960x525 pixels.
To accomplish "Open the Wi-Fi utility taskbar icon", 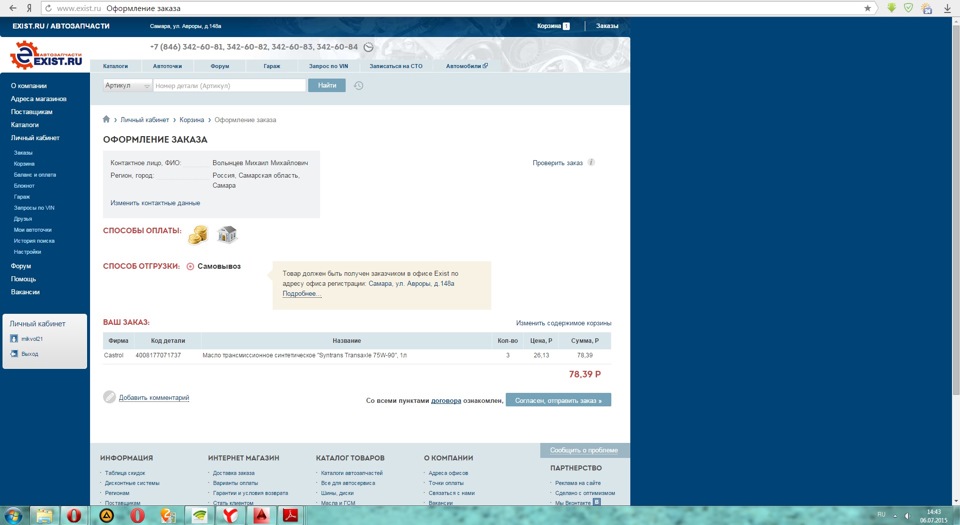I will pos(199,516).
